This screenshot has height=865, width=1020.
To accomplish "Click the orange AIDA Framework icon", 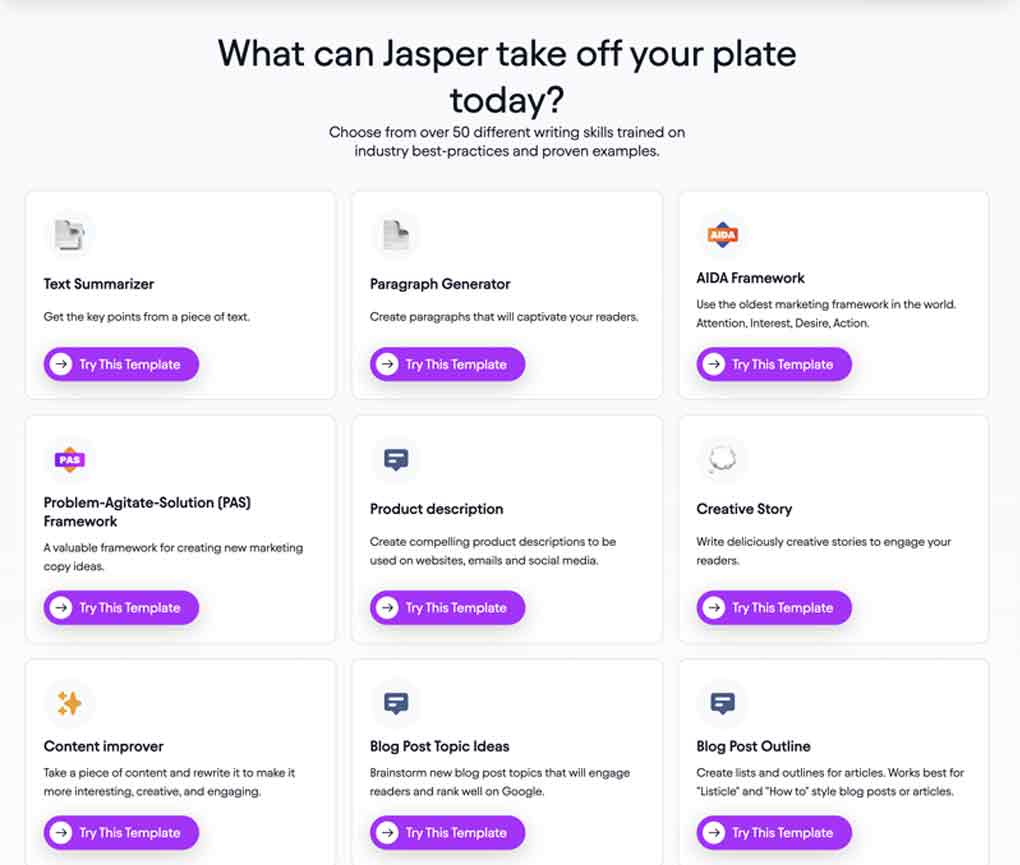I will click(722, 235).
